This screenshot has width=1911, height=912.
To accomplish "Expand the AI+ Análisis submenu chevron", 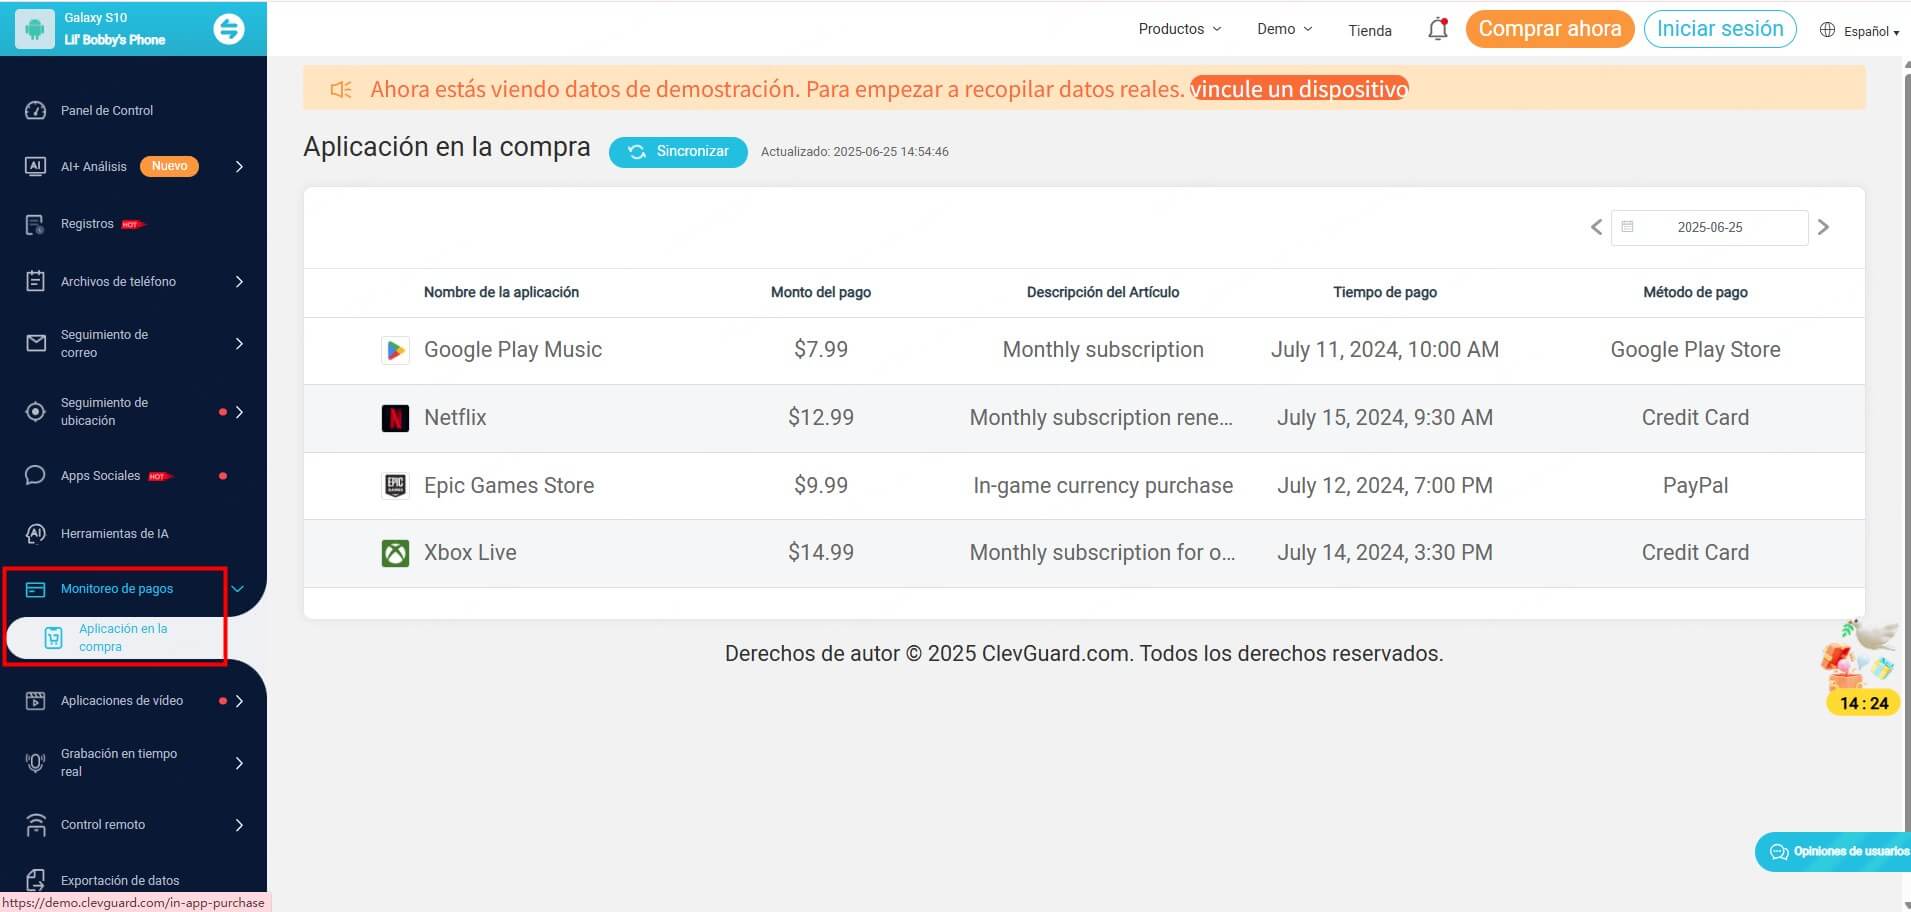I will pos(239,166).
